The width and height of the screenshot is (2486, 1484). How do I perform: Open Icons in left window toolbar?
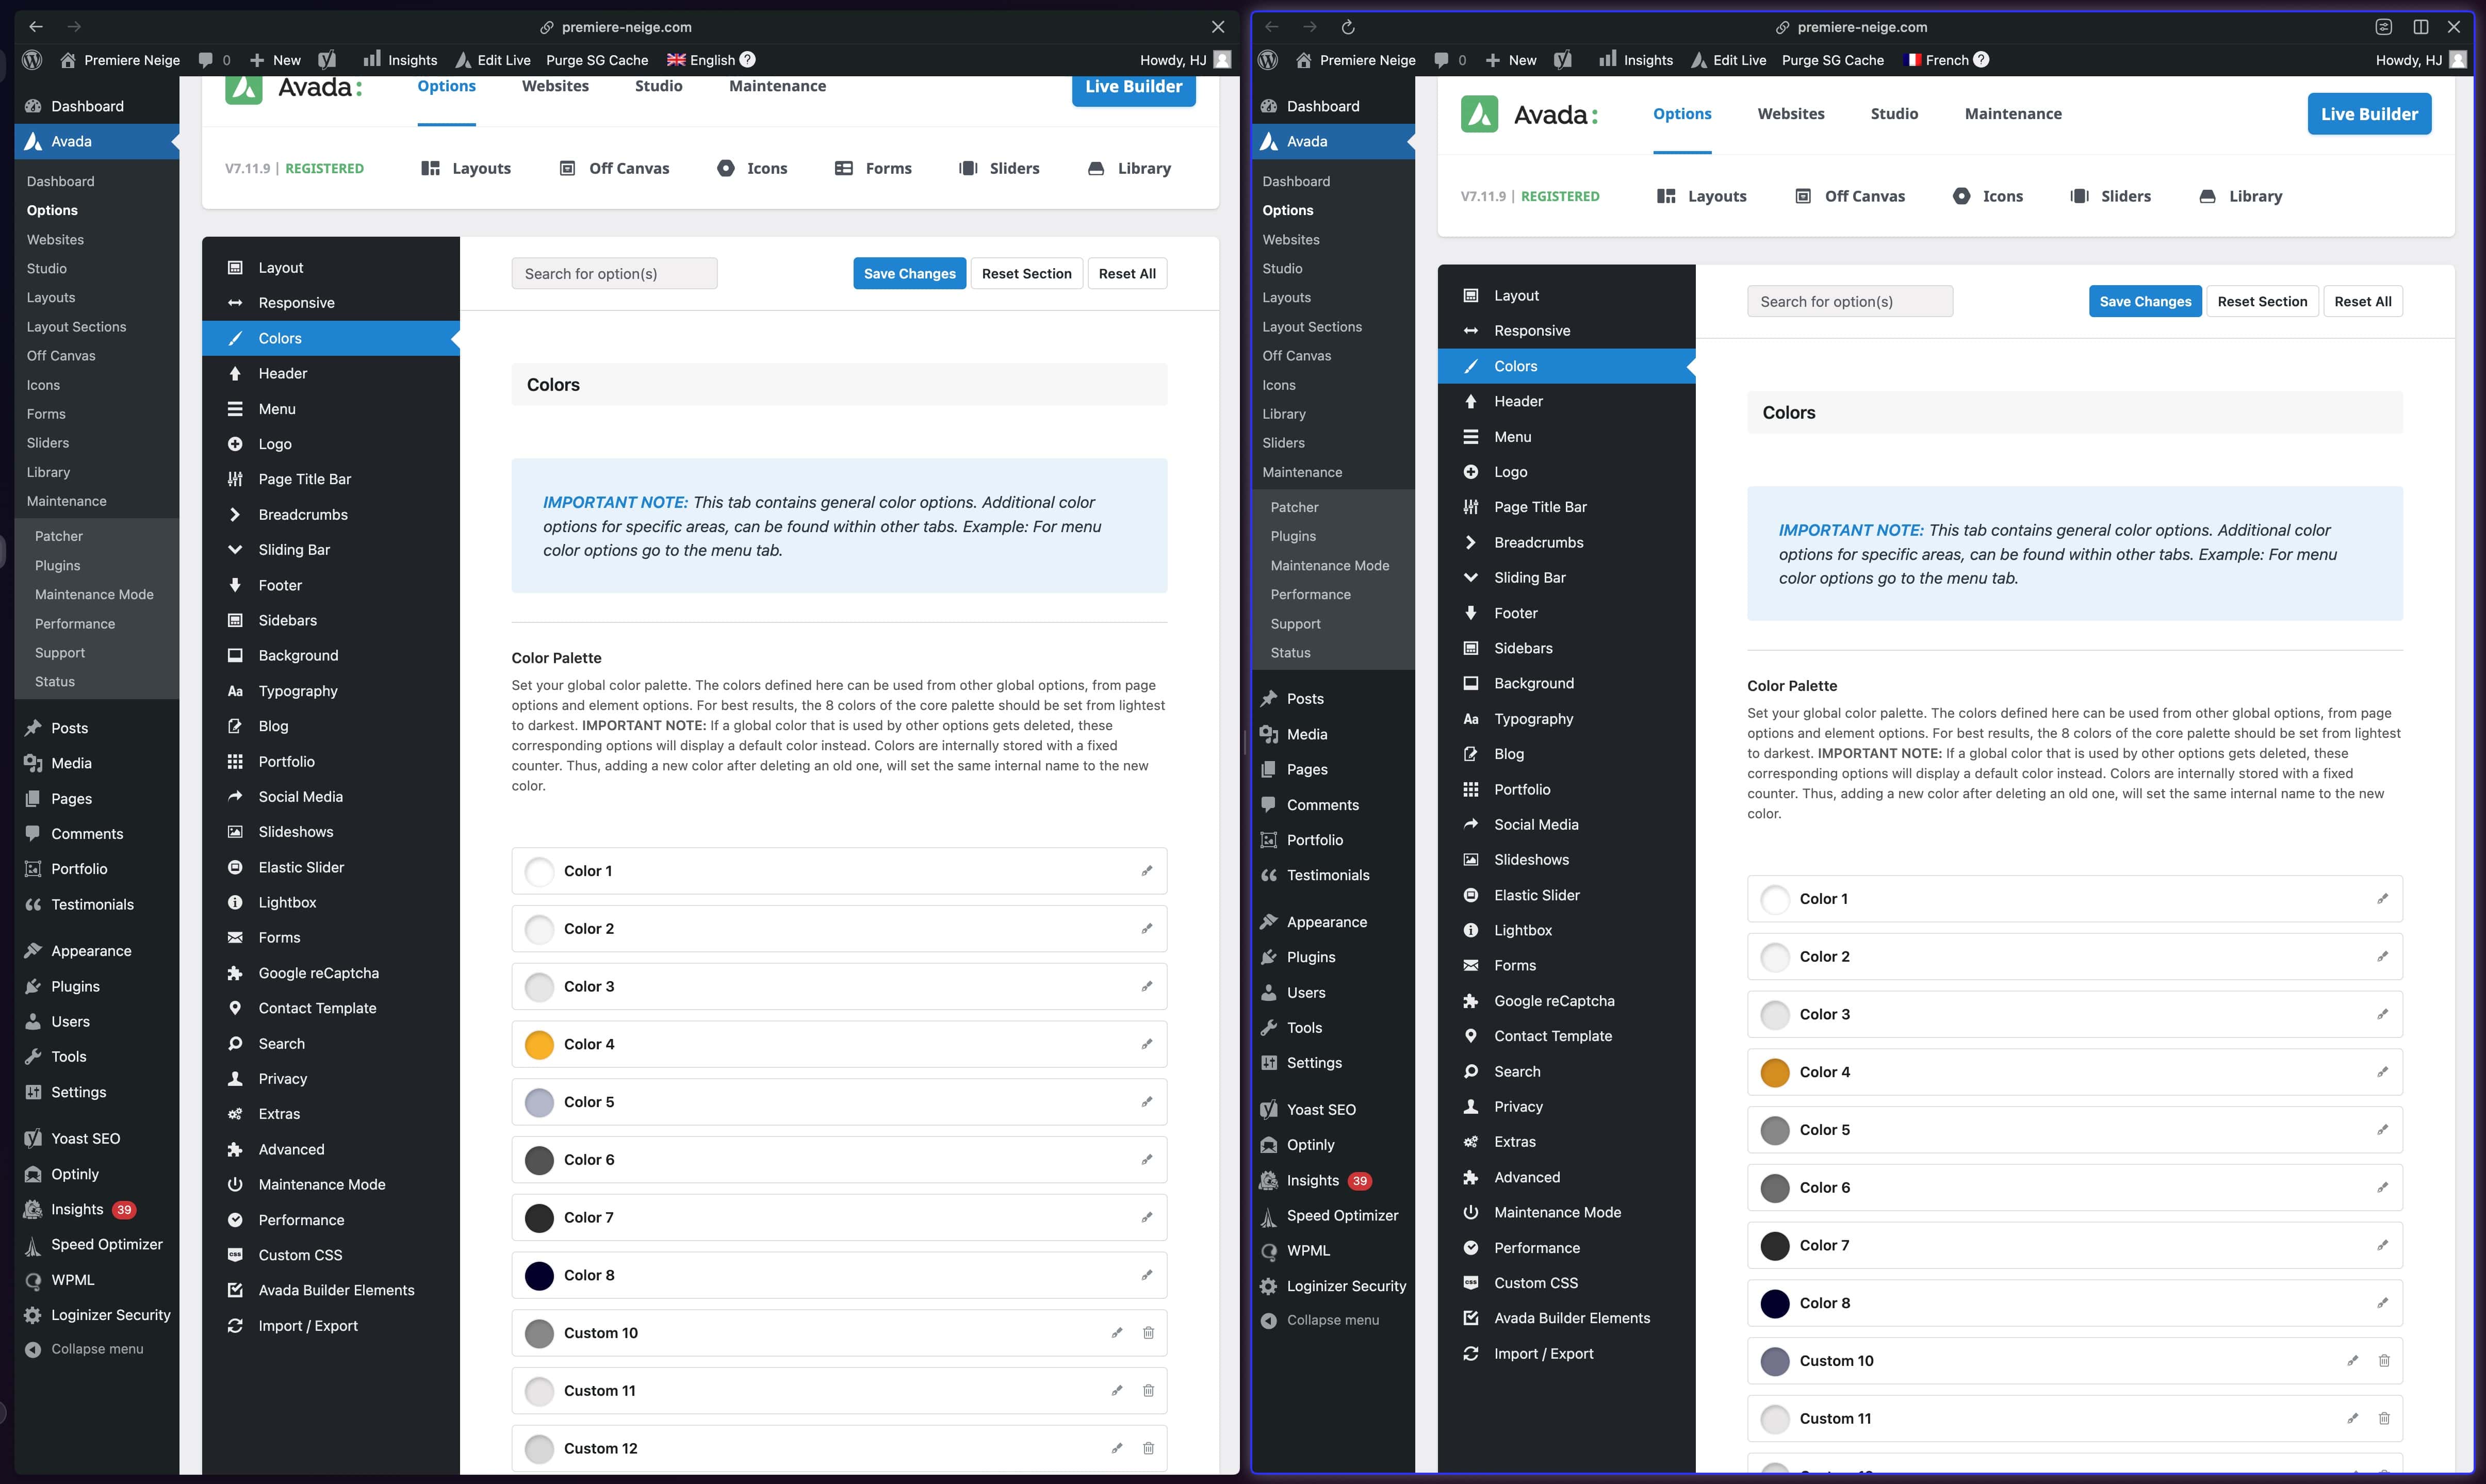coord(752,168)
